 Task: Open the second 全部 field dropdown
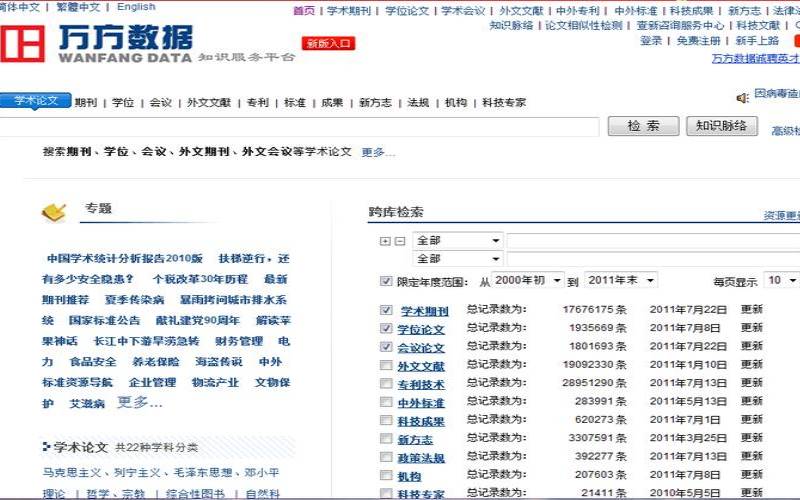(458, 259)
